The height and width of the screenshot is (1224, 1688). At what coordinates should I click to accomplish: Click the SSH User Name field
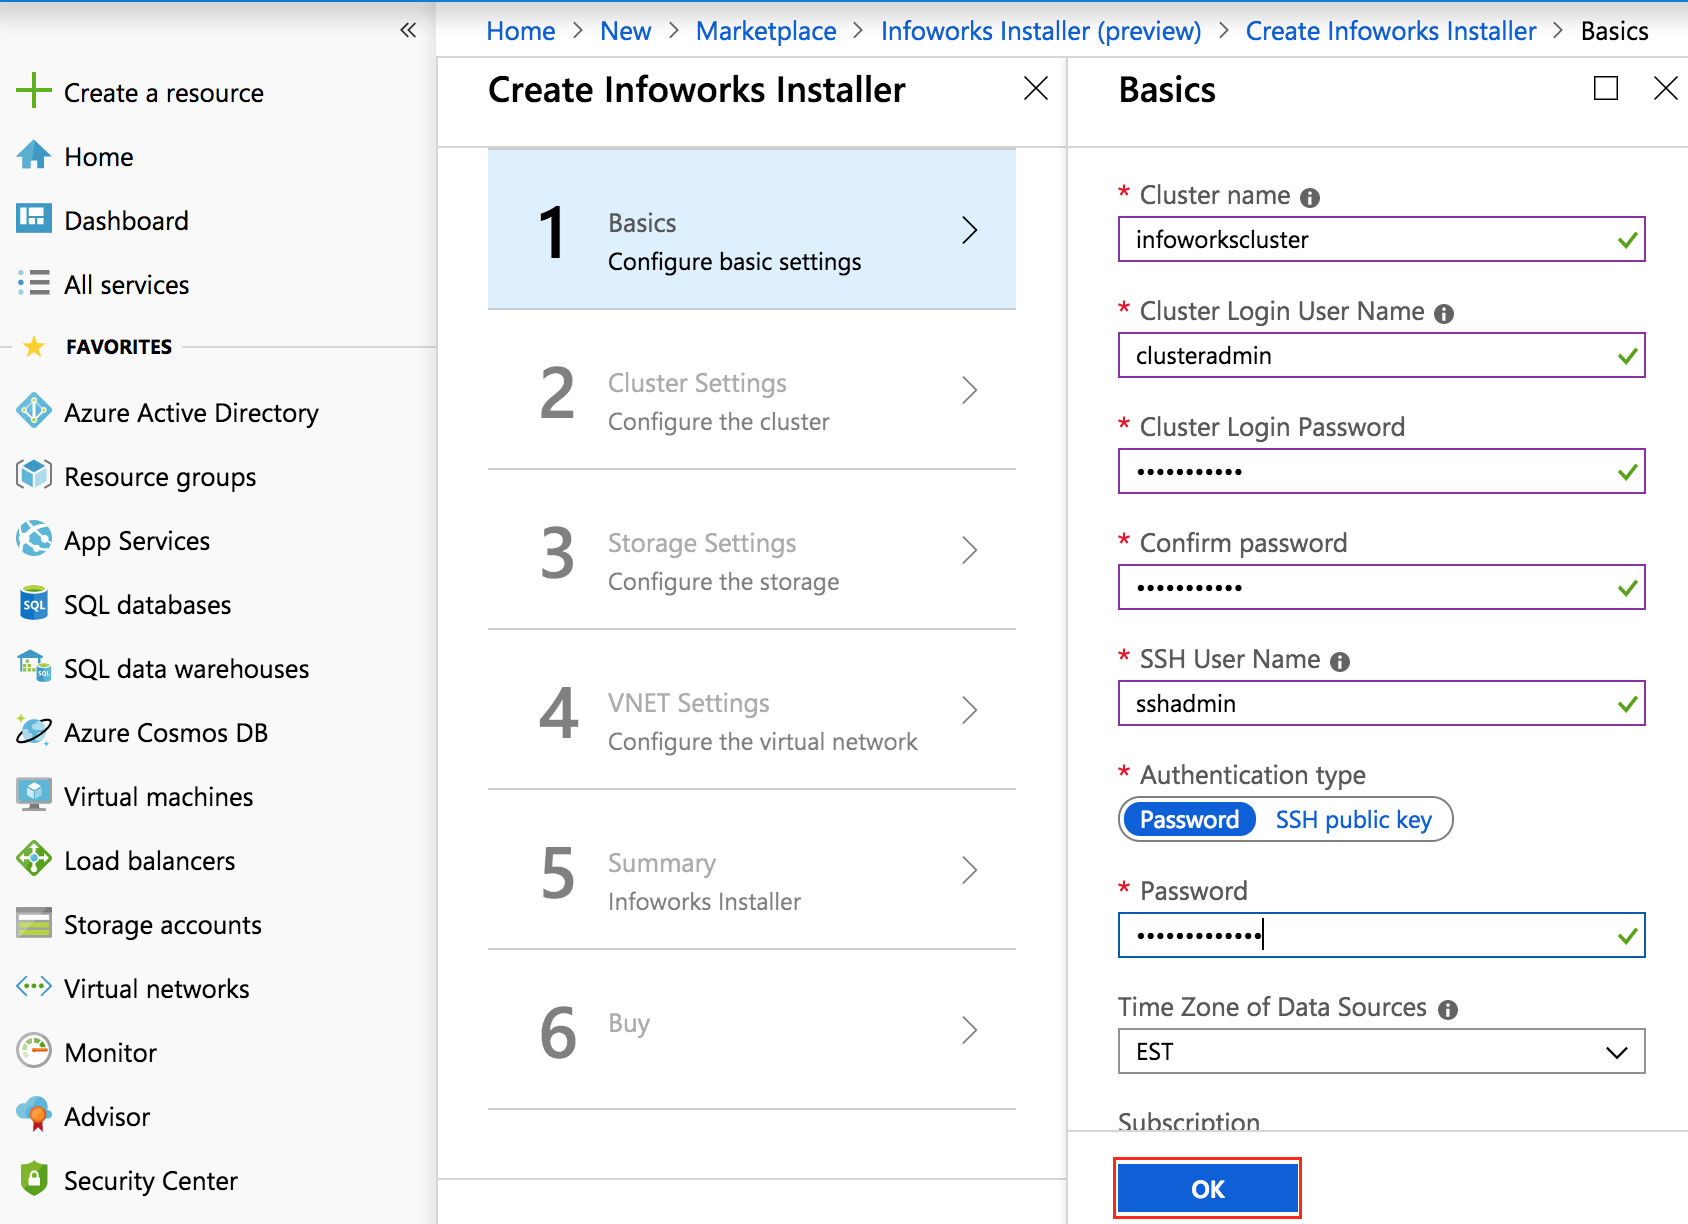1381,704
